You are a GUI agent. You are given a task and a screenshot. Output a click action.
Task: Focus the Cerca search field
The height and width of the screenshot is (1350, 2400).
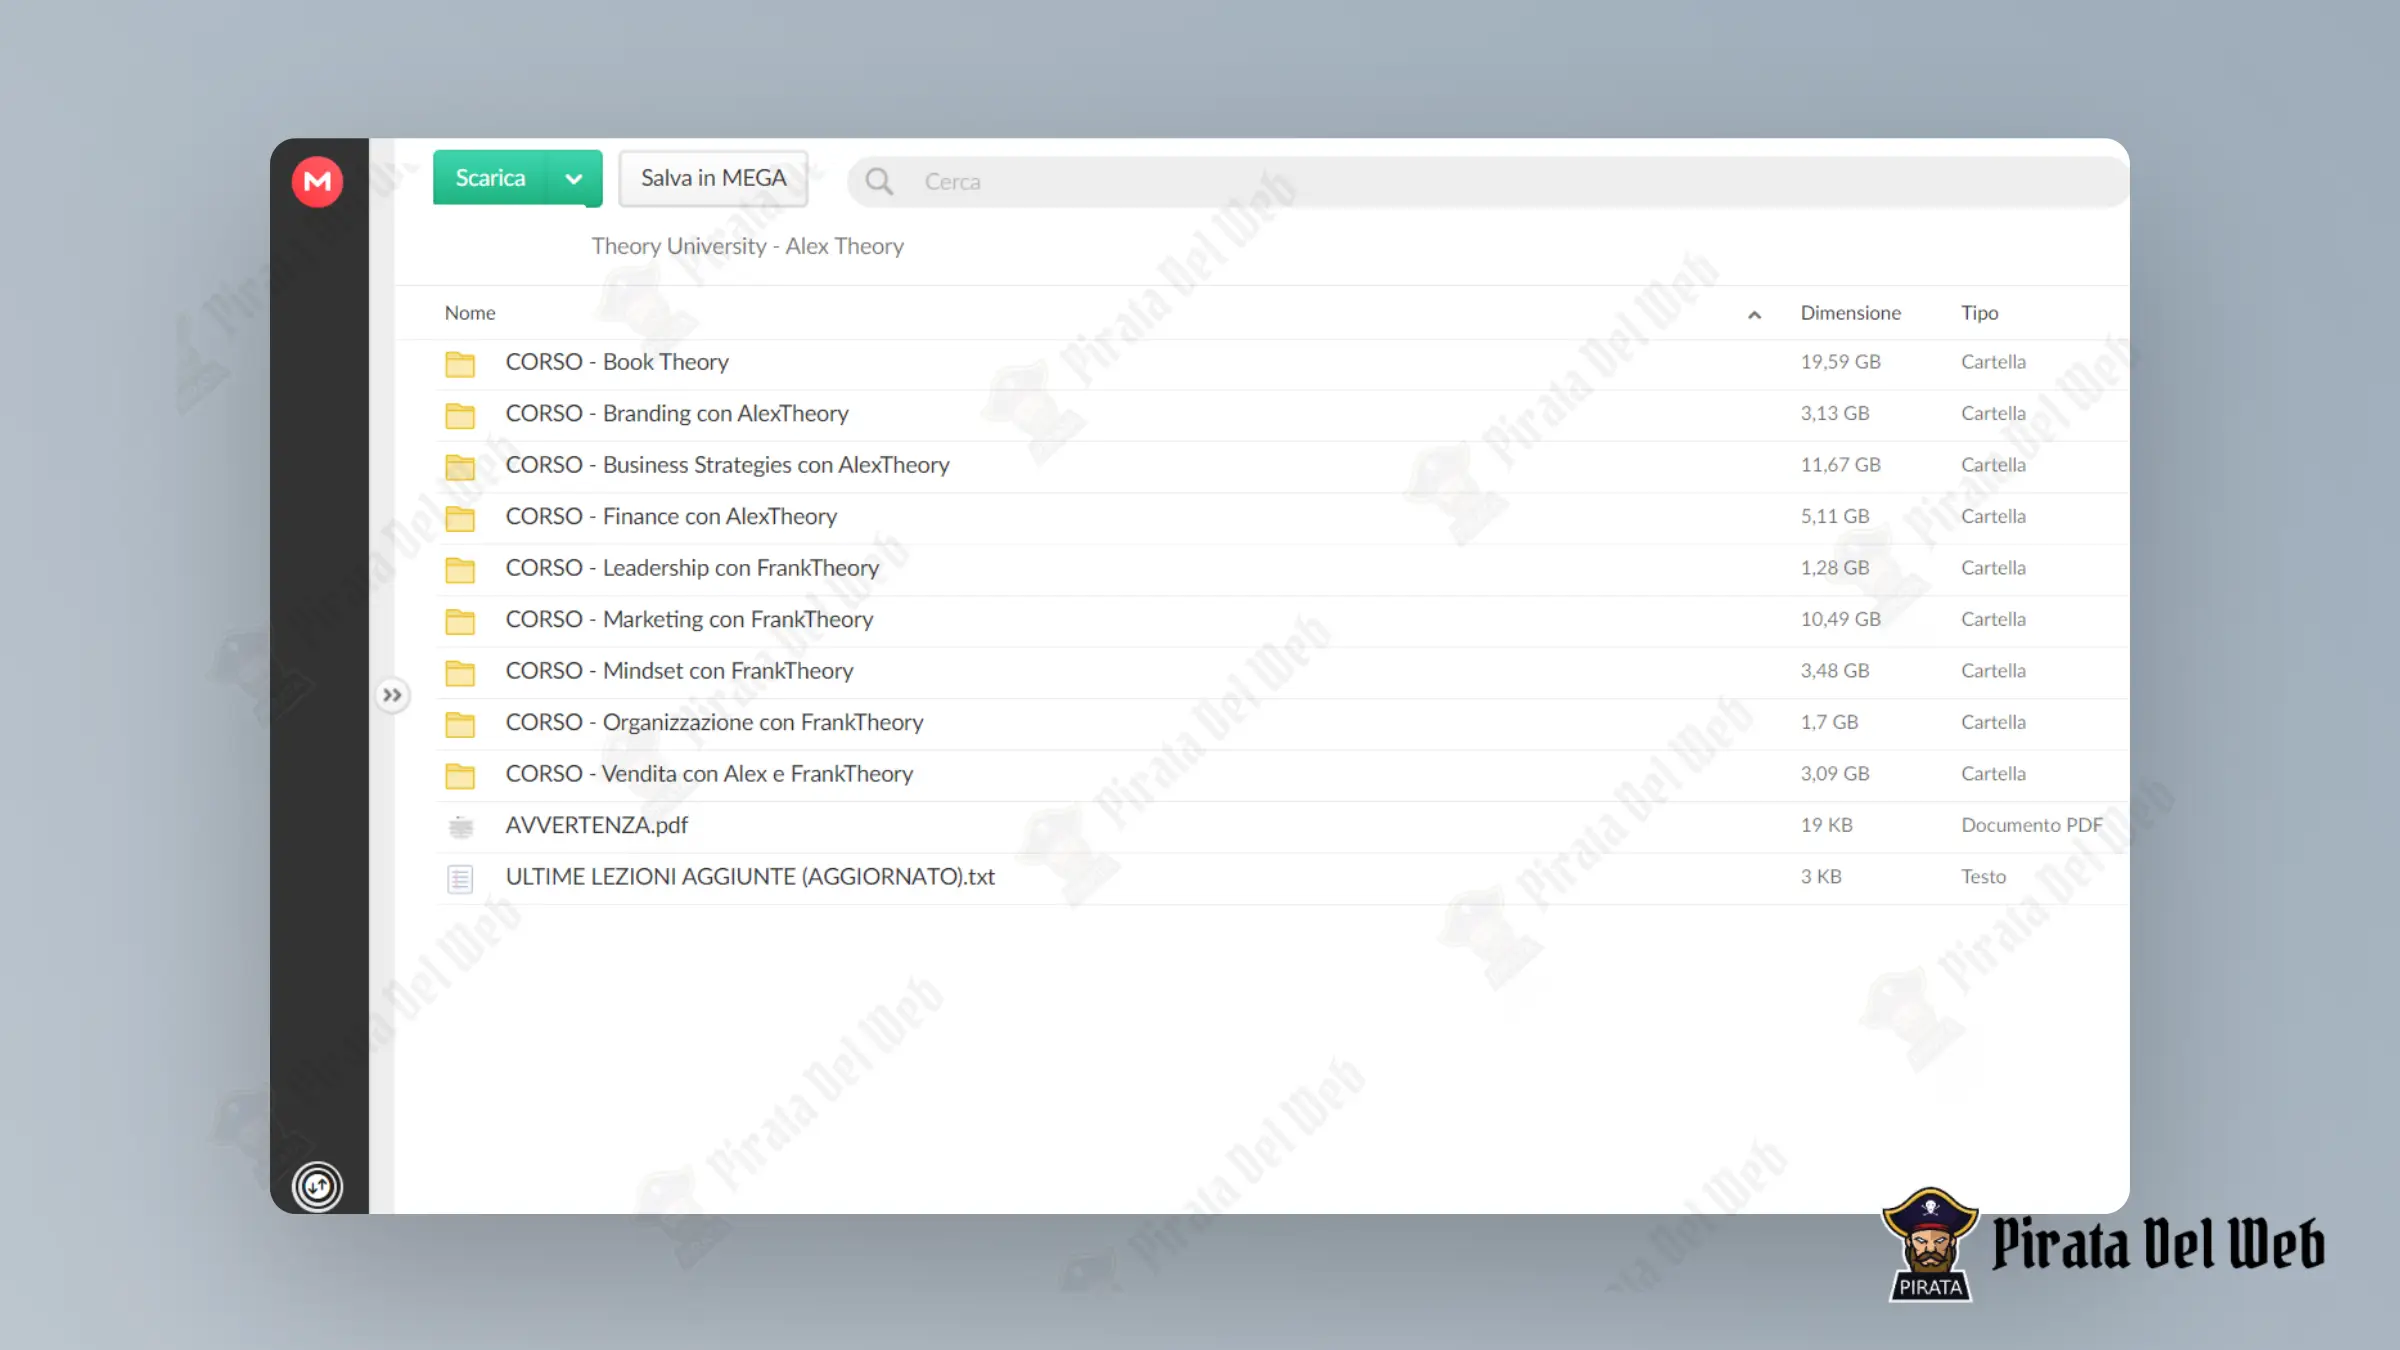click(1488, 181)
